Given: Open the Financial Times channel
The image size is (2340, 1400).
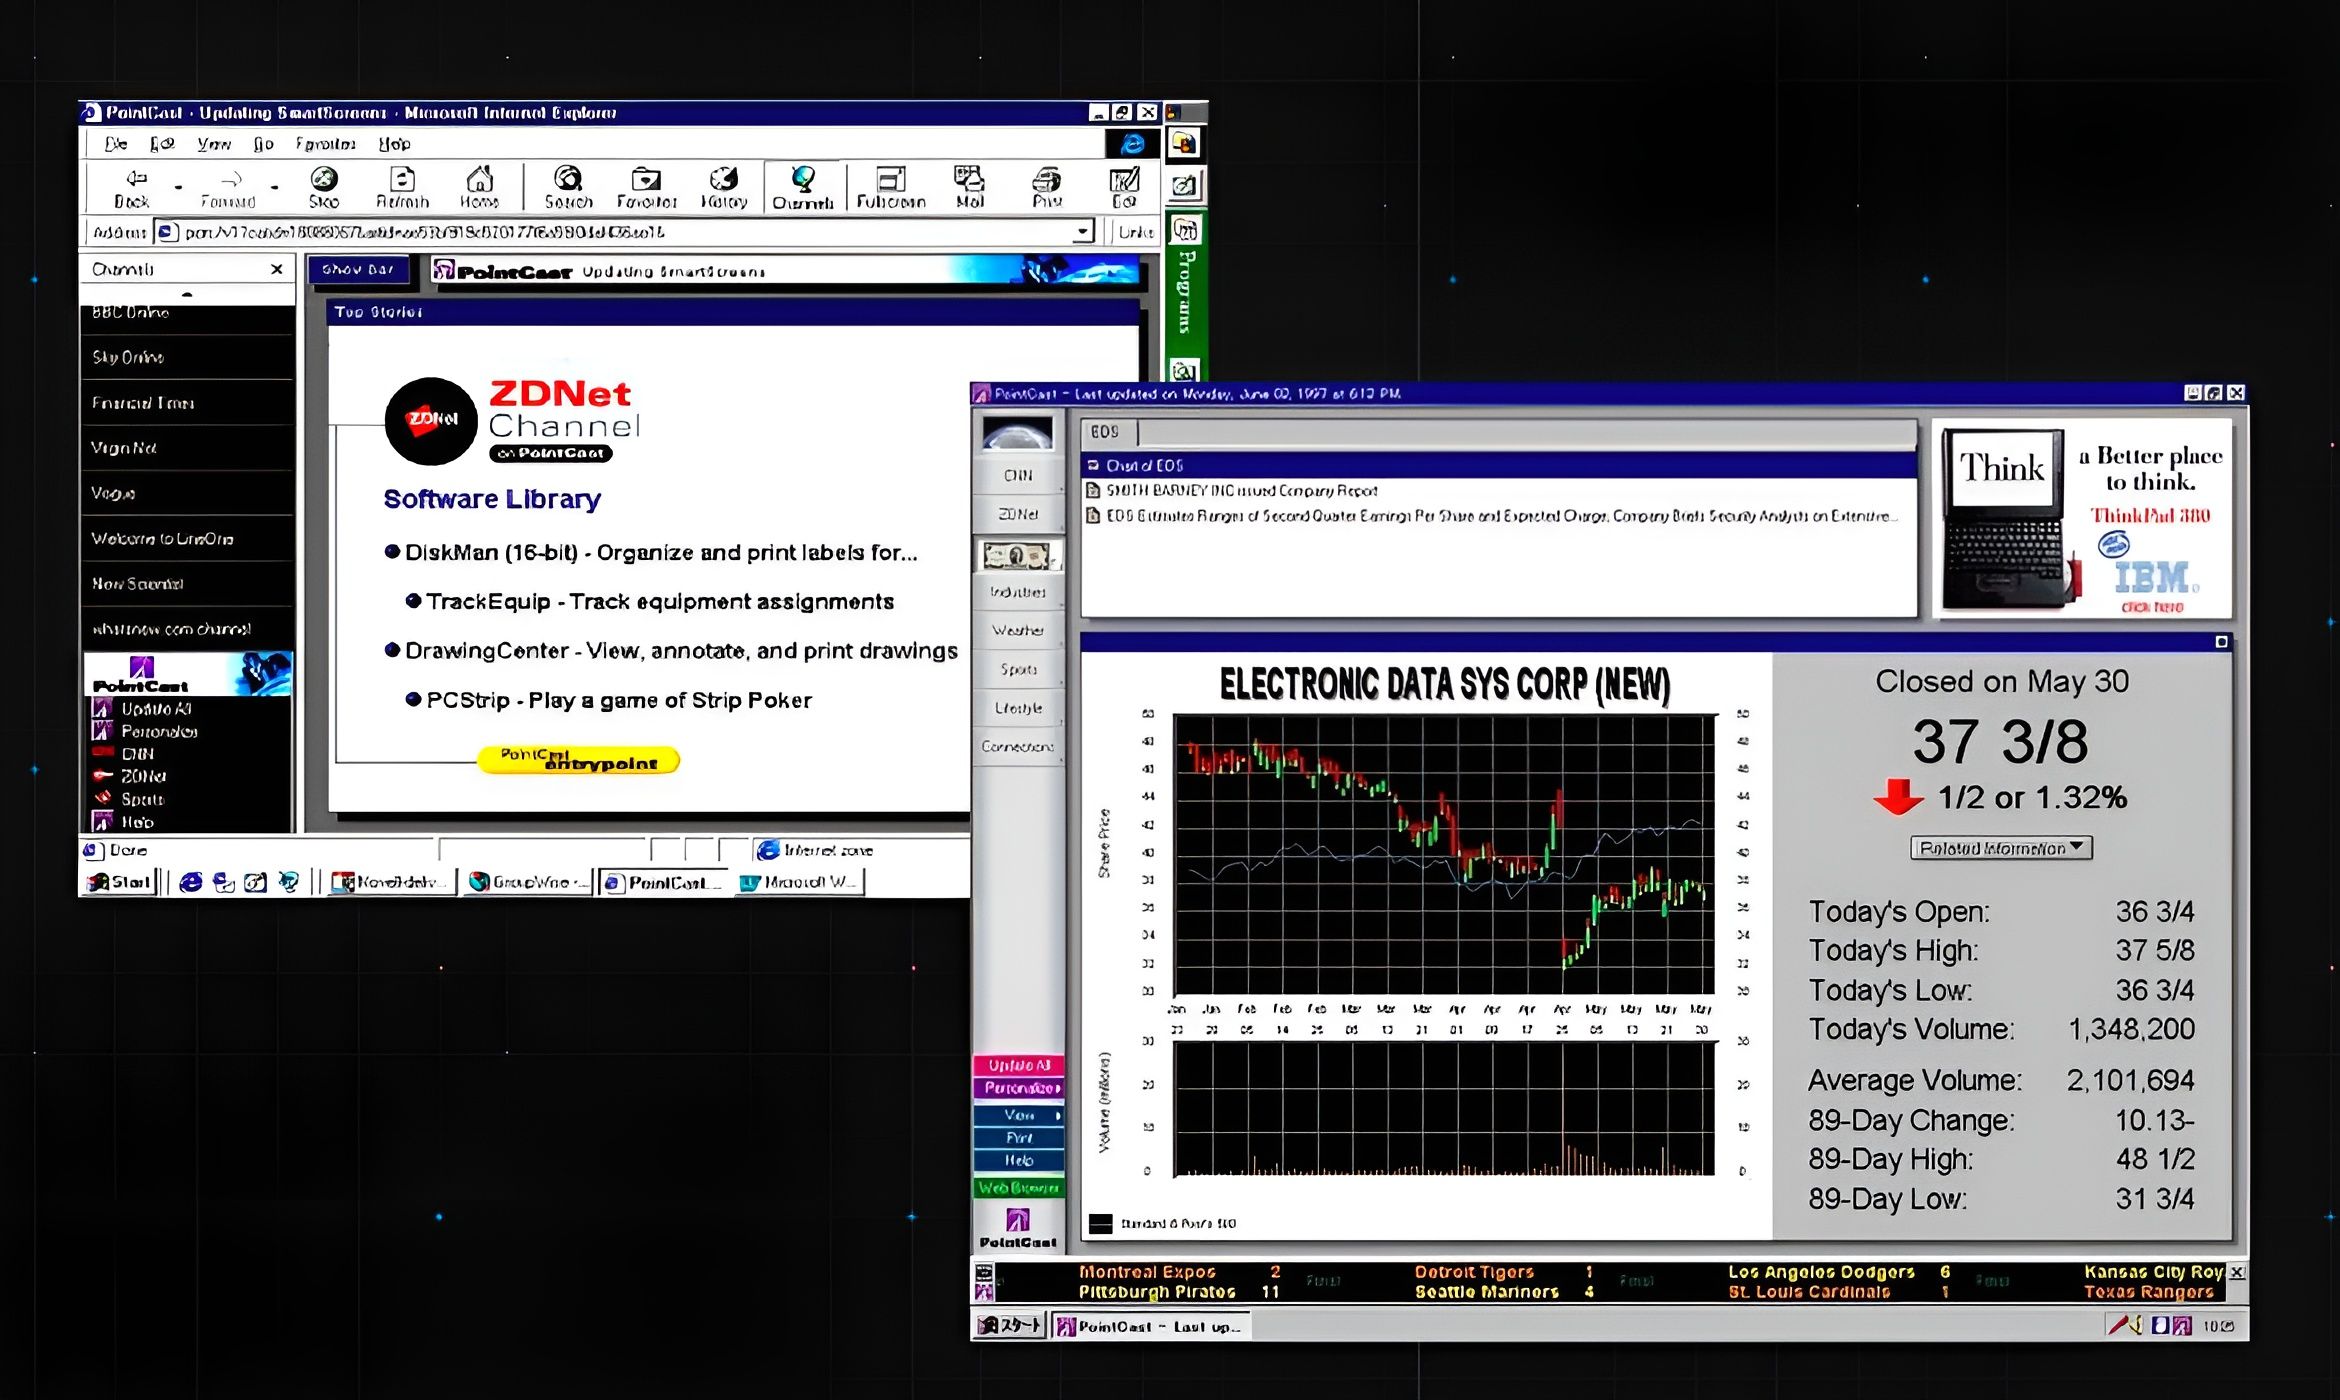Looking at the screenshot, I should [x=187, y=403].
